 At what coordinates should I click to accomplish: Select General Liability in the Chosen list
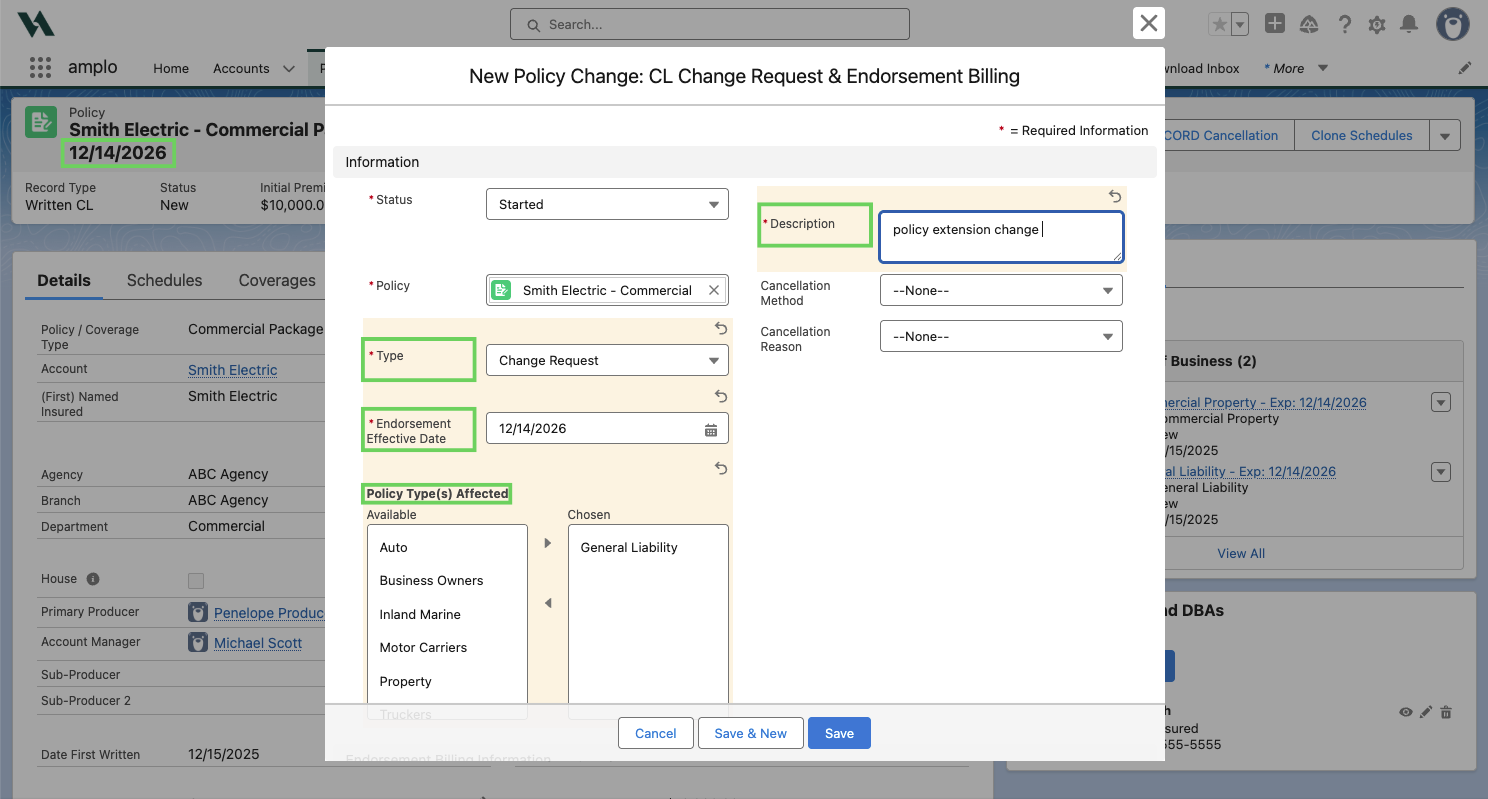pyautogui.click(x=648, y=547)
